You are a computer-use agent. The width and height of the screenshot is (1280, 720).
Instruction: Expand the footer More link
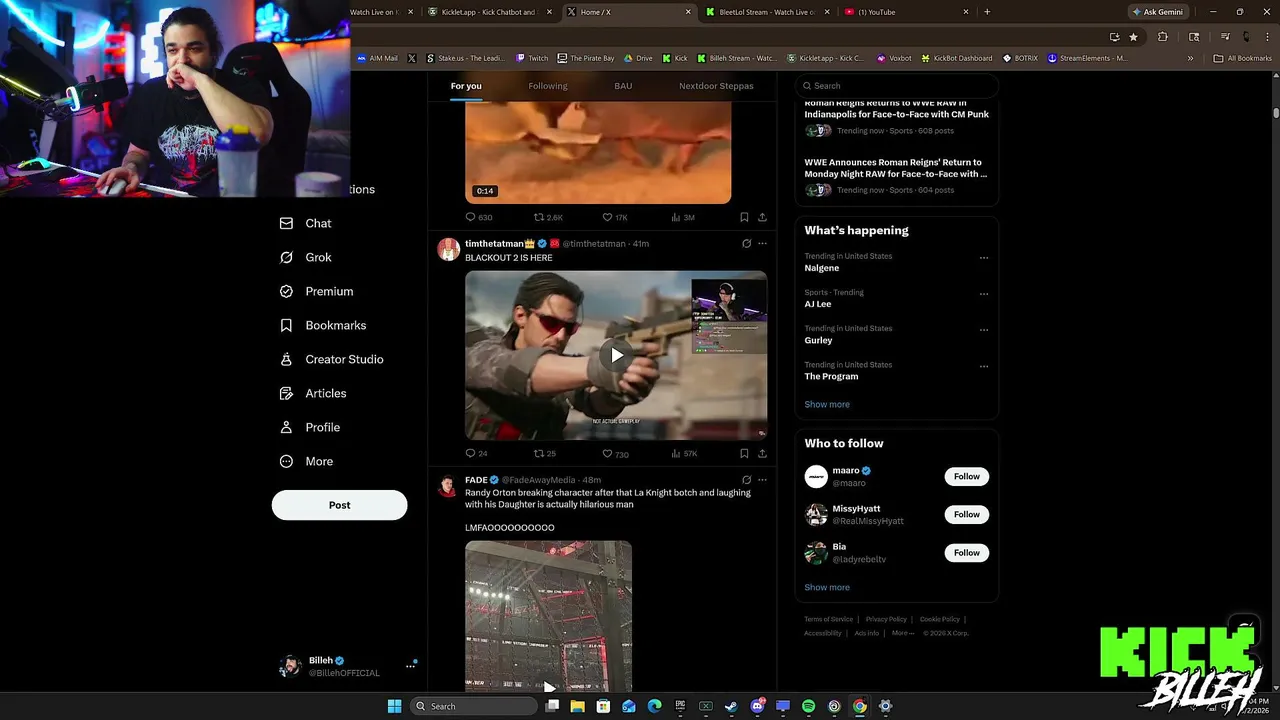(902, 633)
